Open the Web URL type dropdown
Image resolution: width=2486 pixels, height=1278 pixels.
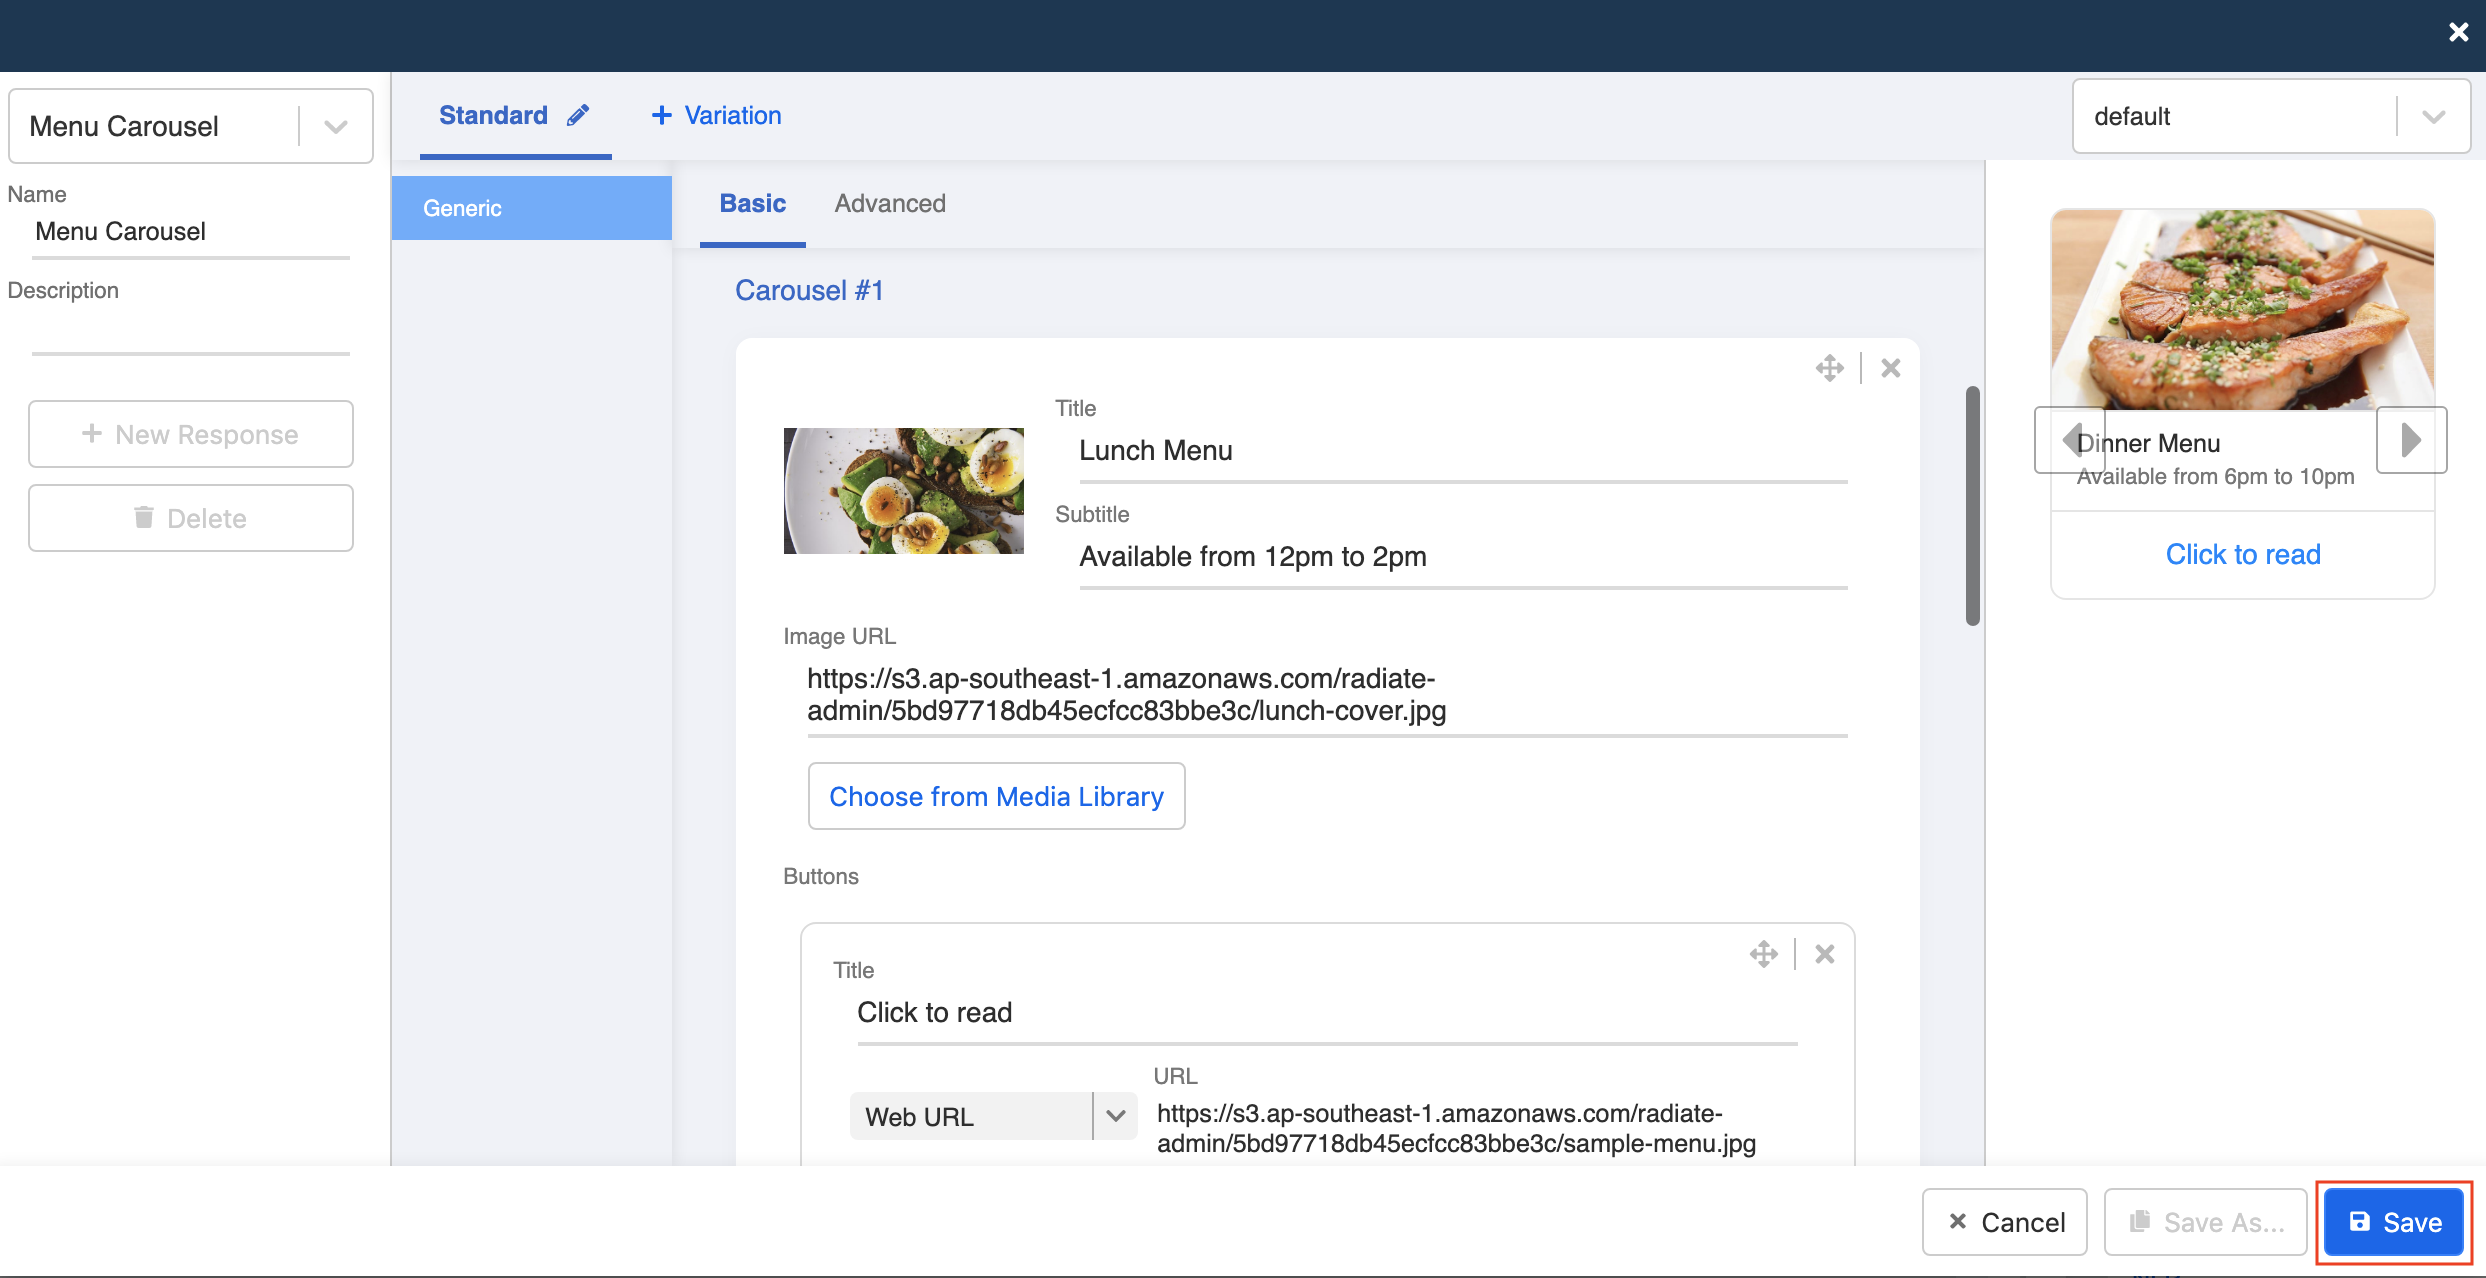click(1114, 1115)
